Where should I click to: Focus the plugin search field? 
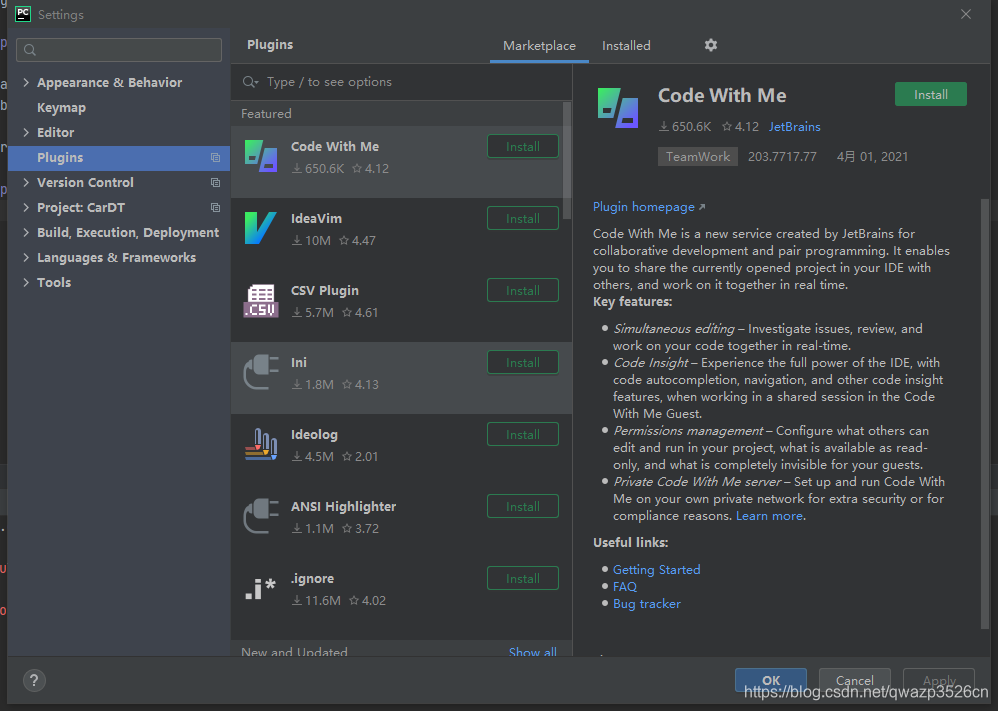tap(401, 82)
